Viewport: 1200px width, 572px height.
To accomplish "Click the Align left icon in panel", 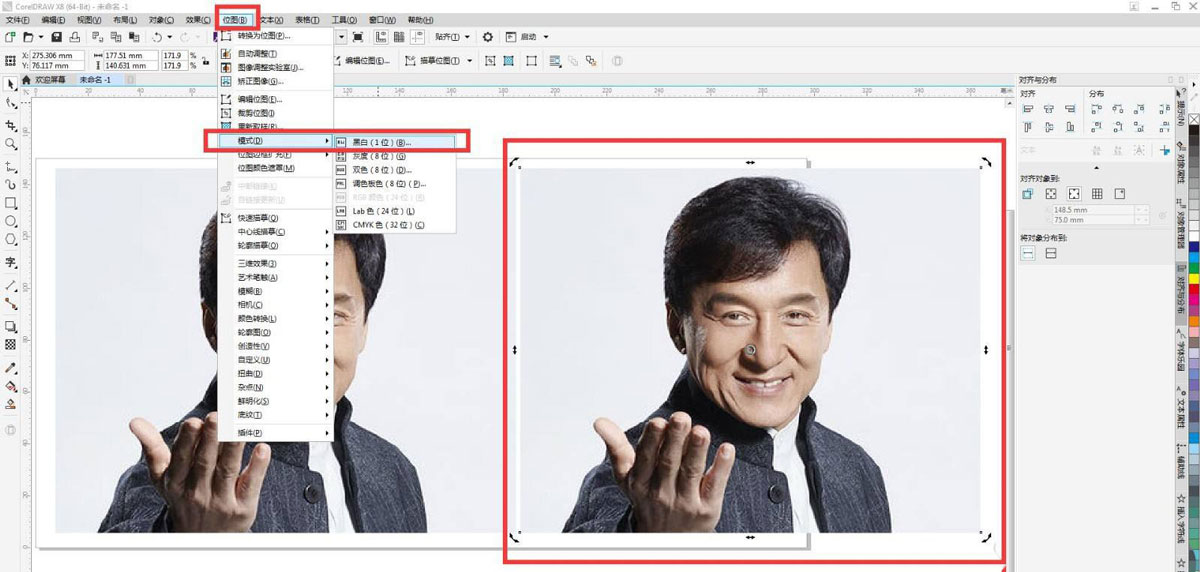I will click(x=1027, y=109).
